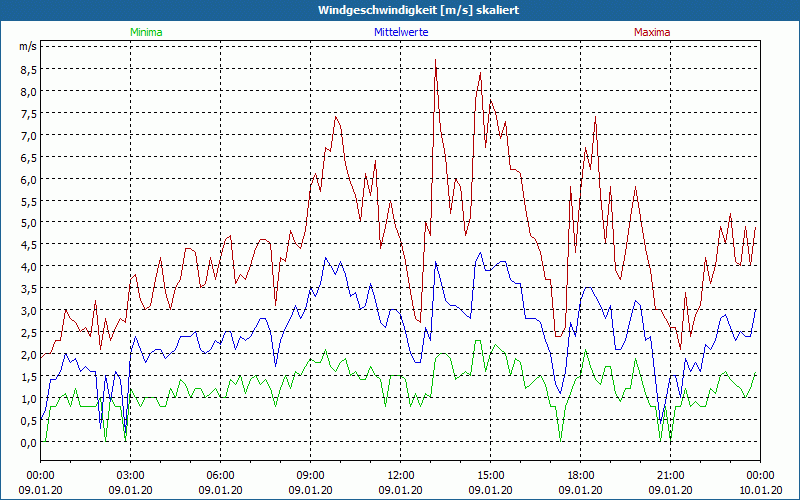Click the m/s unit label on the y-axis

coord(28,46)
